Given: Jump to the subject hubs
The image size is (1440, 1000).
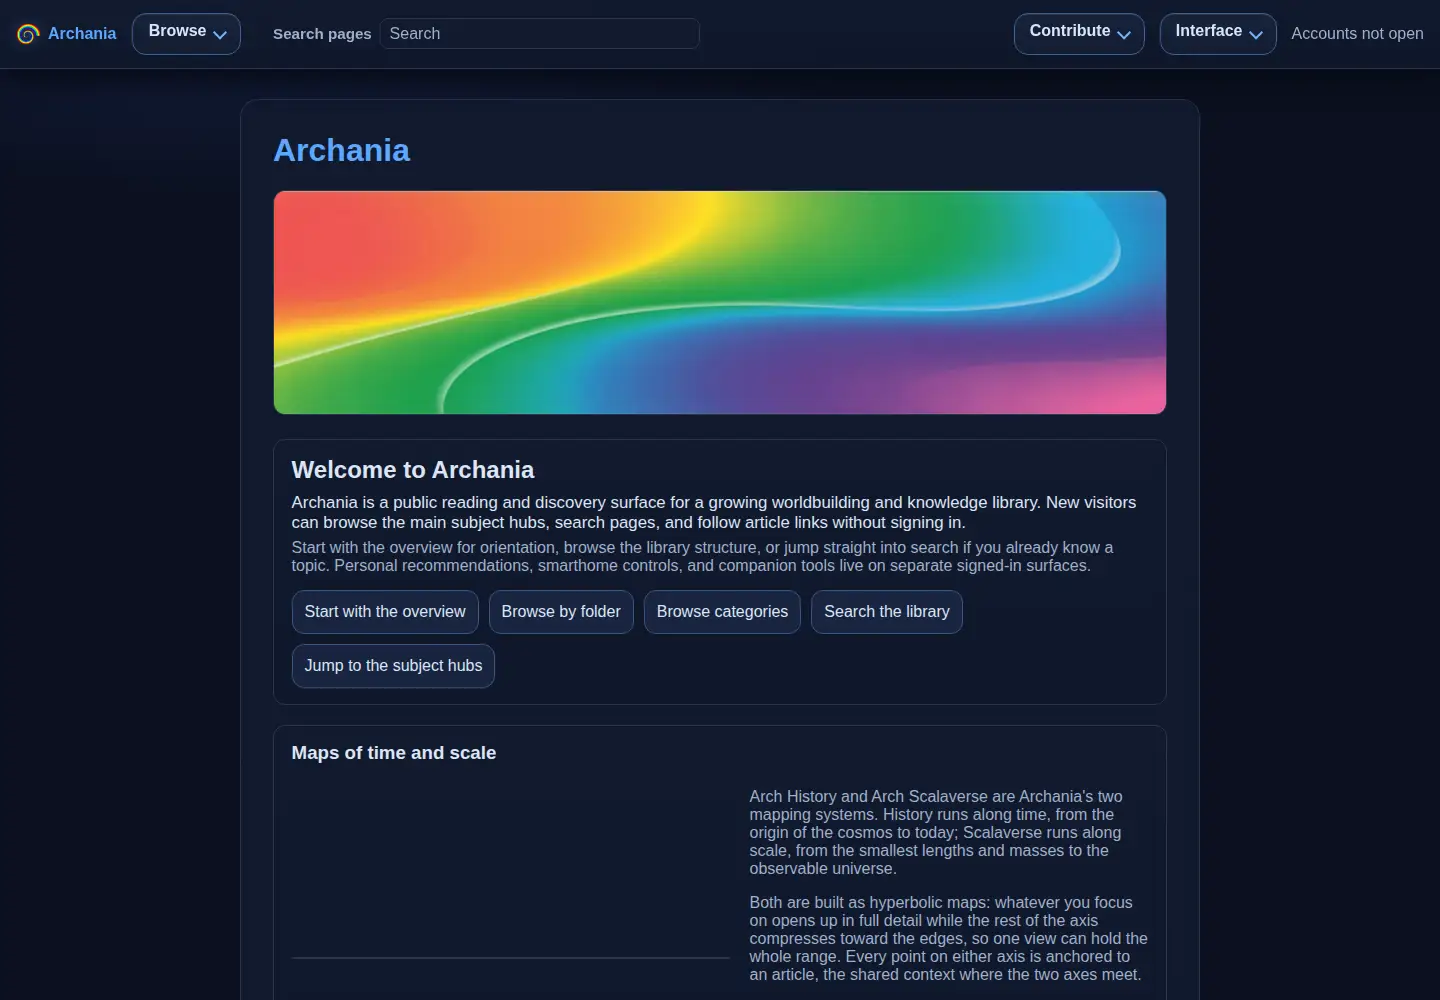Looking at the screenshot, I should tap(393, 666).
